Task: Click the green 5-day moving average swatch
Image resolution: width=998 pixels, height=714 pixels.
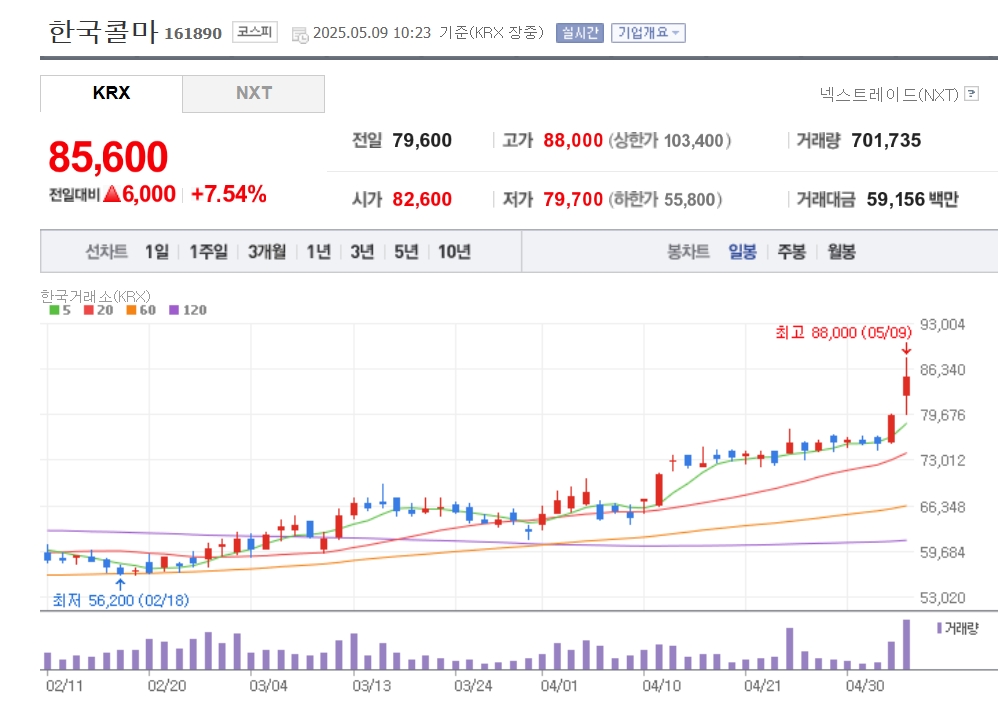Action: click(54, 310)
